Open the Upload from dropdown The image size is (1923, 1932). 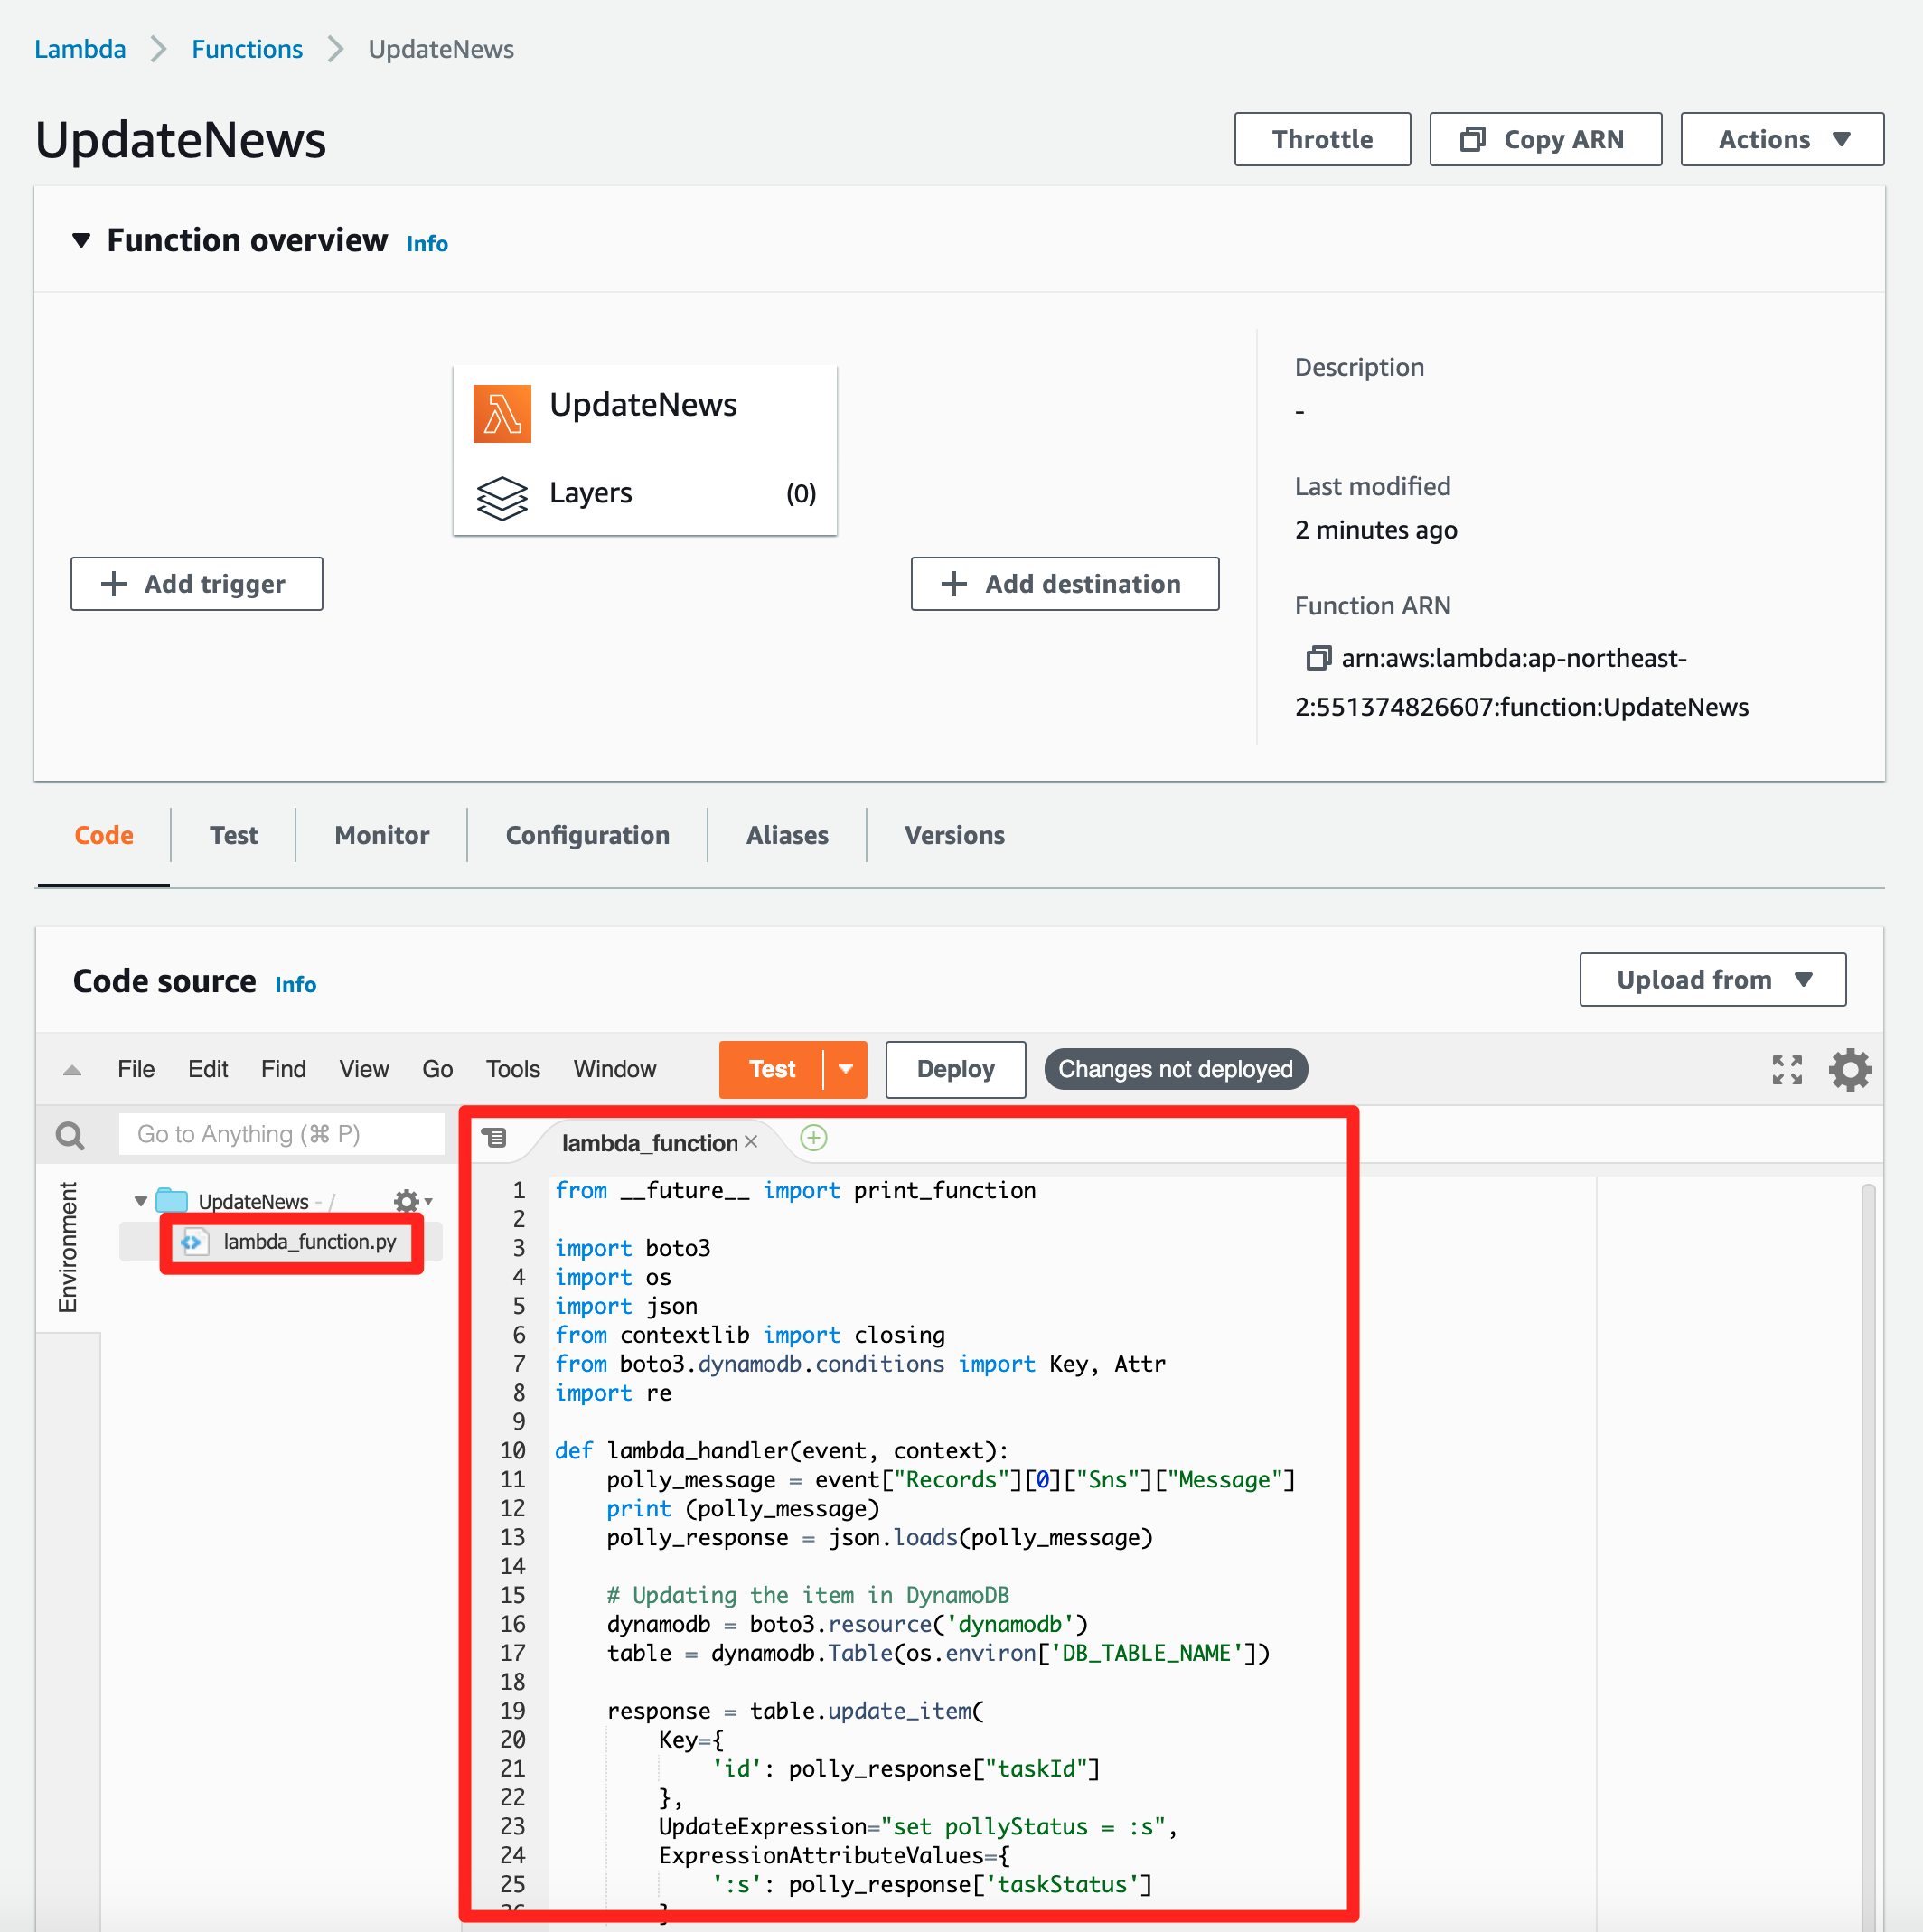click(1712, 979)
